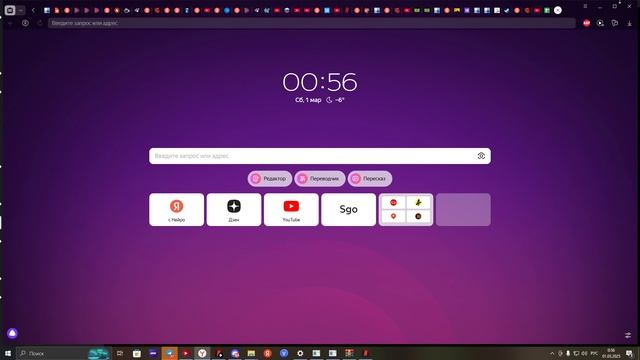The image size is (640, 360).
Task: Close the active new tab
Action: 558,10
